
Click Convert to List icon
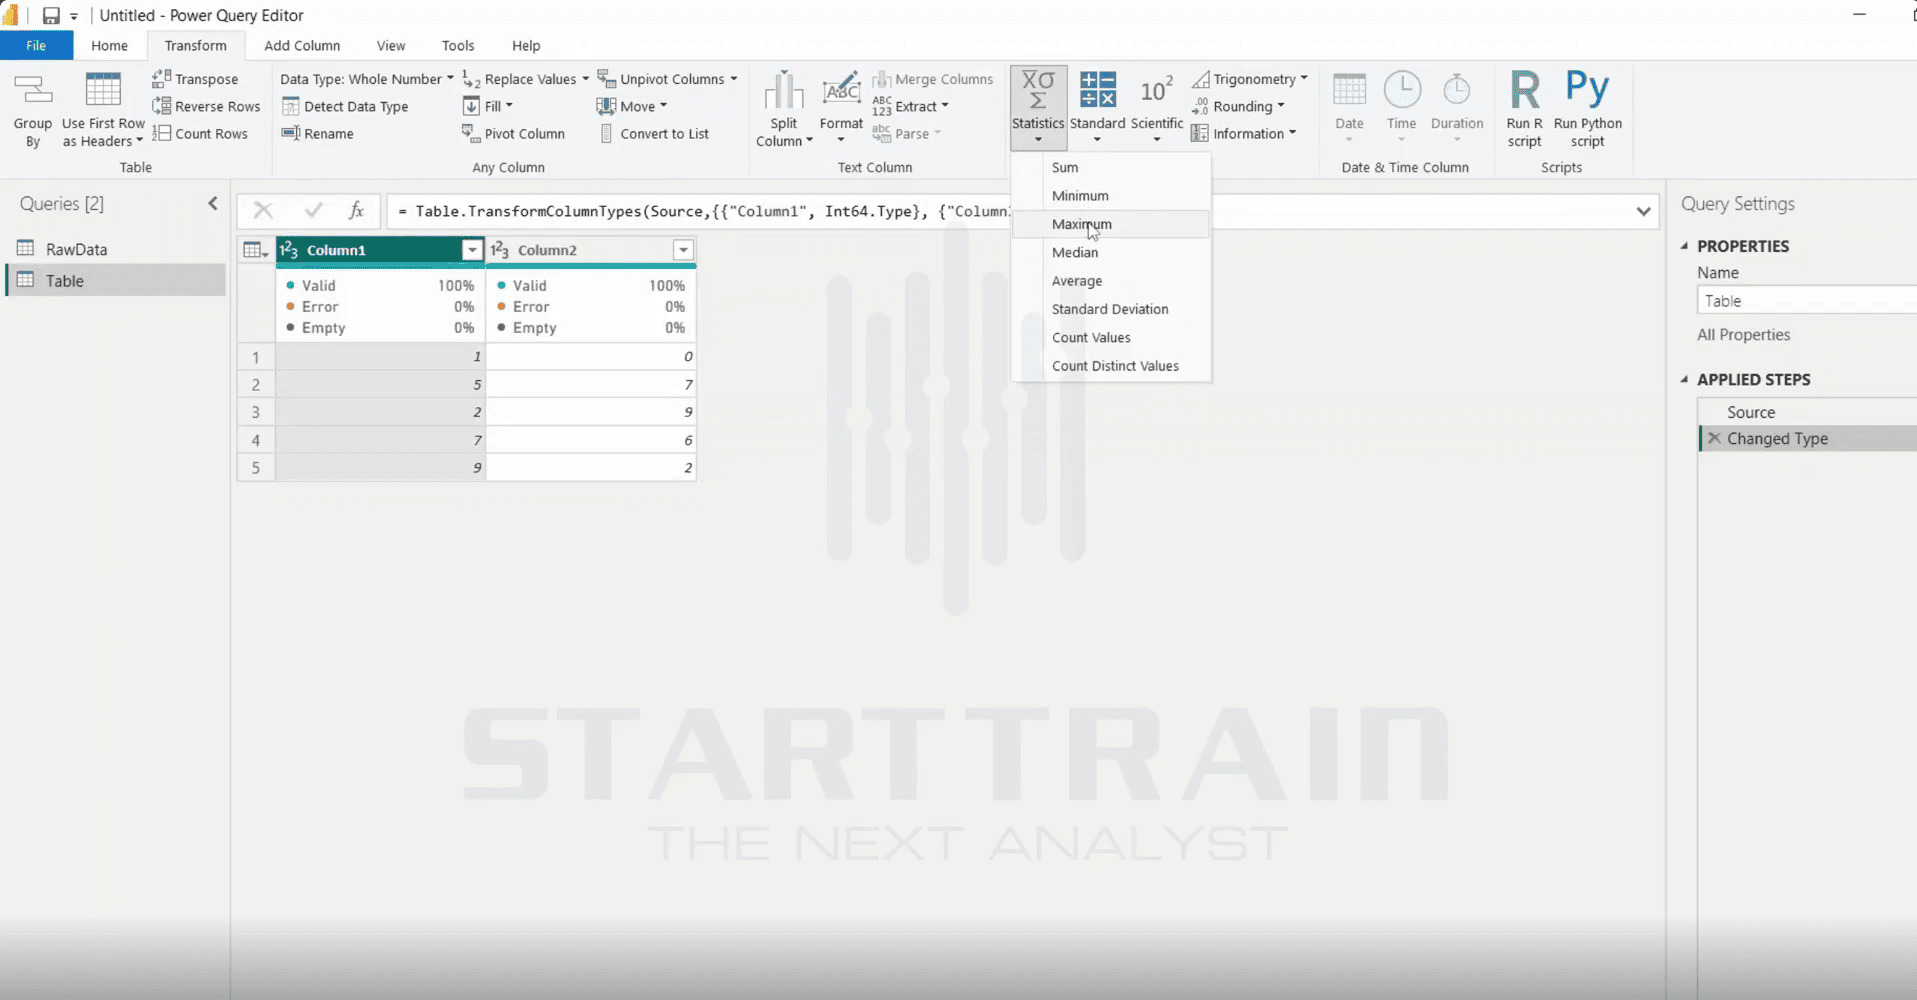[606, 133]
